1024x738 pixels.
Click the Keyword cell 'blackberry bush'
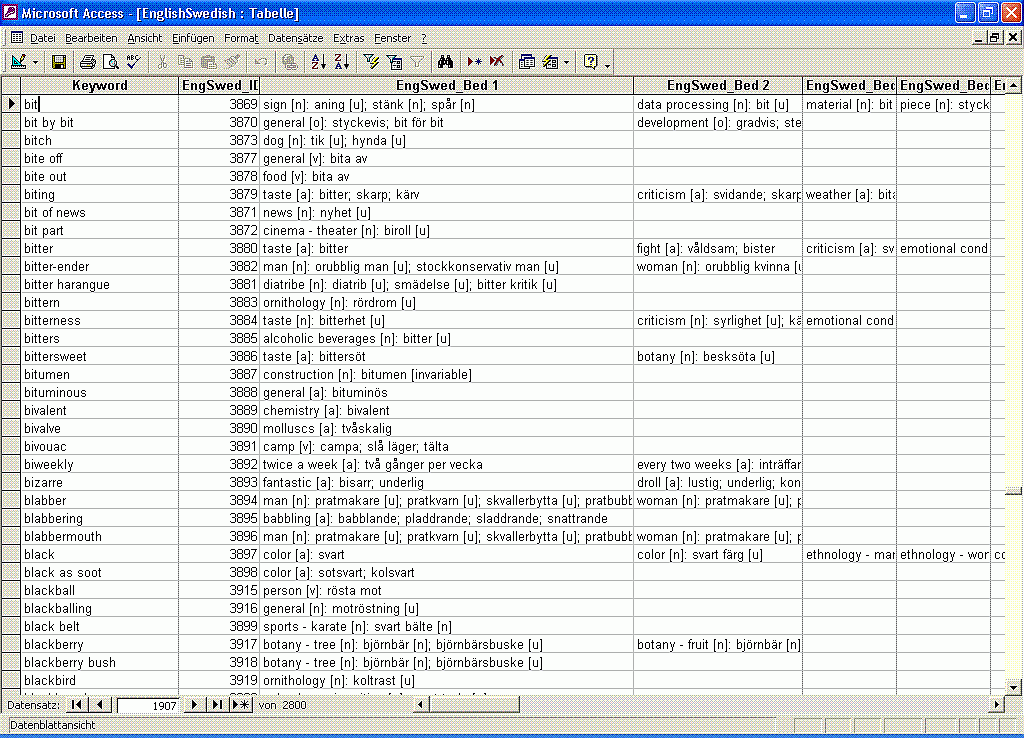99,662
